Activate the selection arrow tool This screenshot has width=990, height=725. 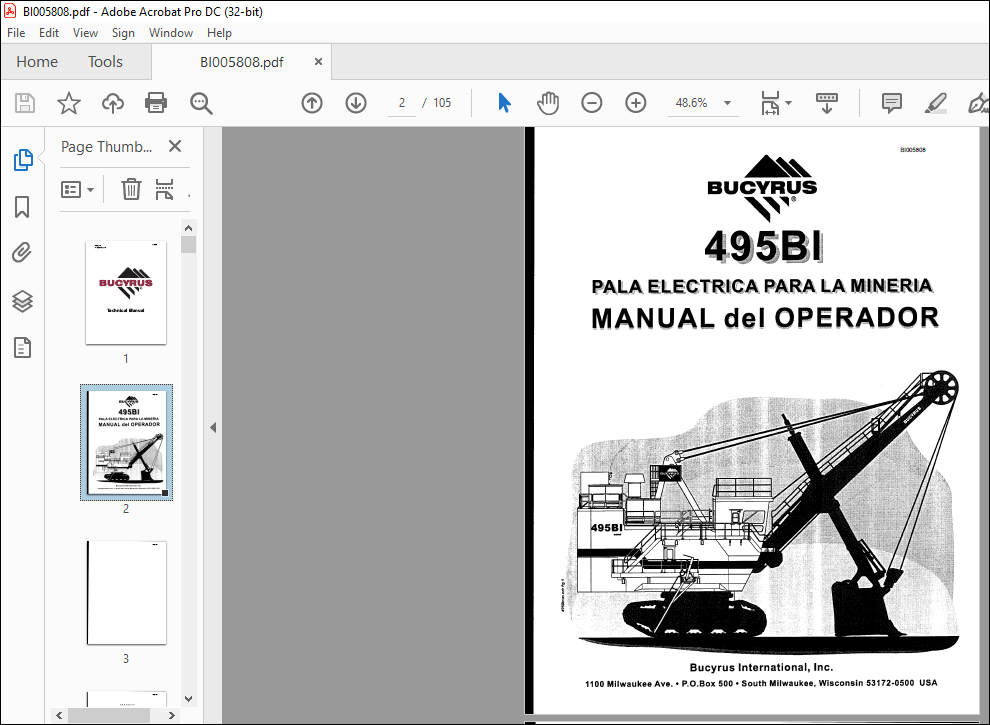coord(504,103)
